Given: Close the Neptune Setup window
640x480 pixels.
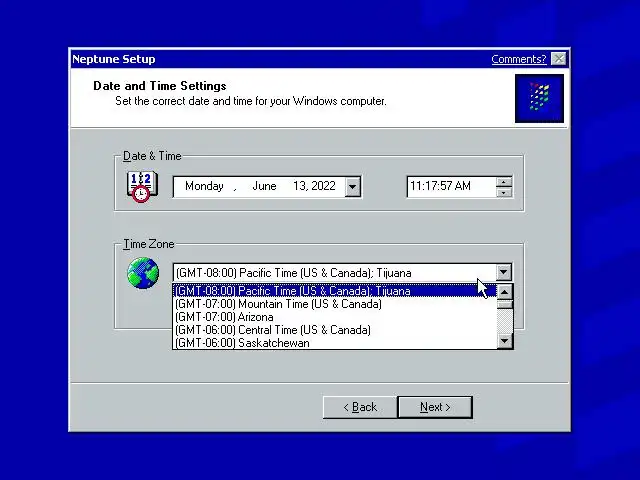Looking at the screenshot, I should (x=558, y=59).
